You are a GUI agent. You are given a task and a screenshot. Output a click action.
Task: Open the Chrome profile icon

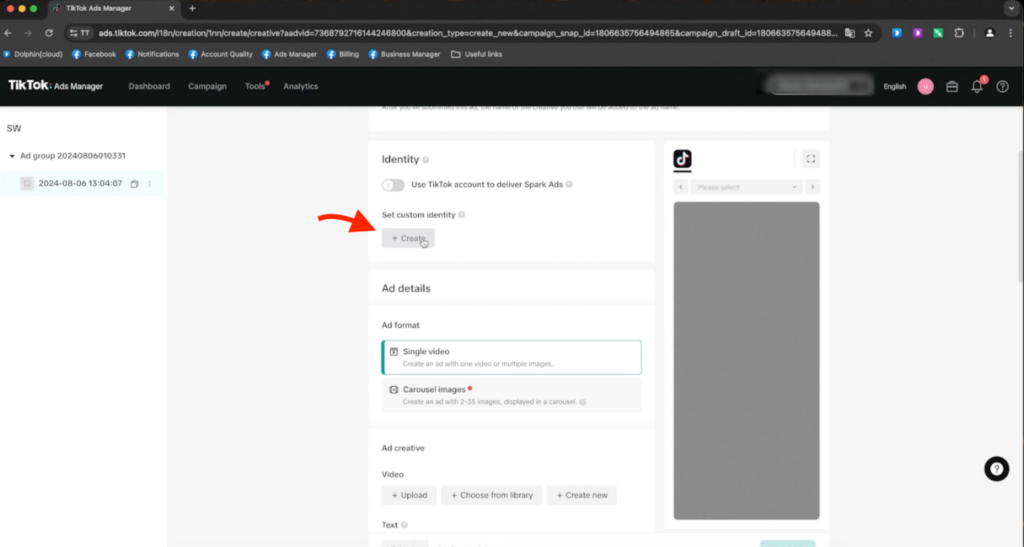coord(989,33)
